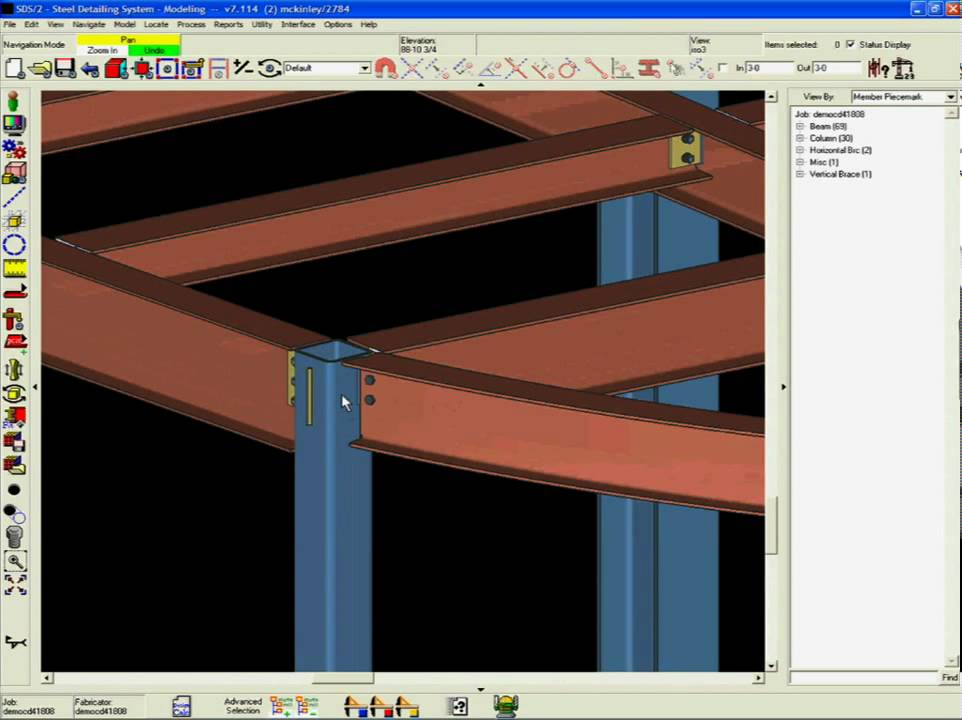Open the Help menu

click(369, 25)
